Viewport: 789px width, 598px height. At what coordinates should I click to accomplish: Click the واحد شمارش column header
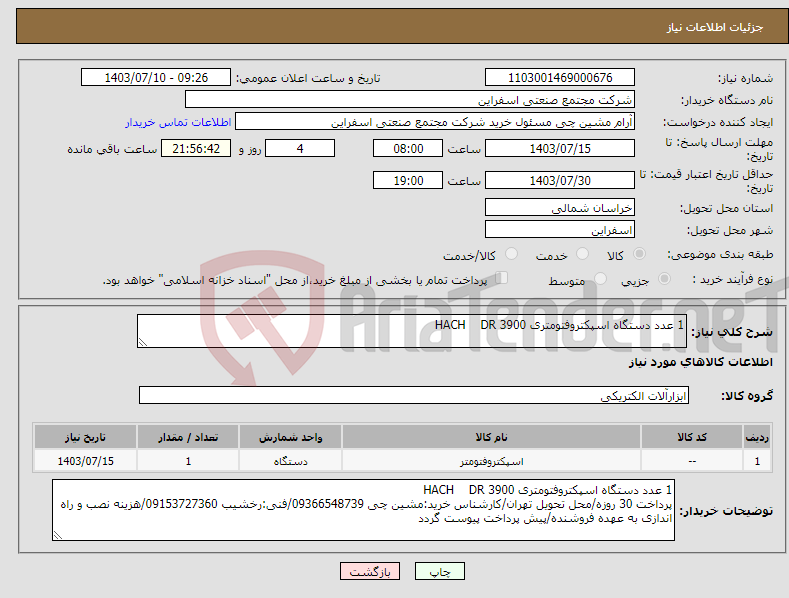[290, 437]
